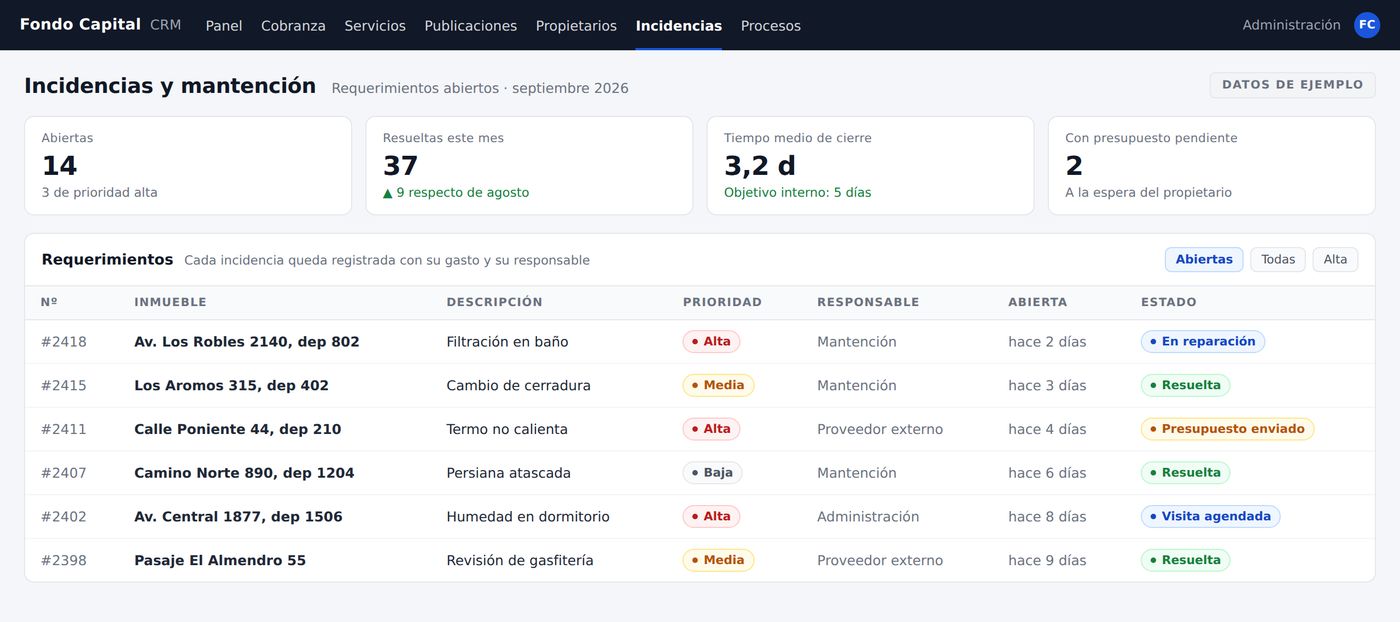Select Av. Los Robles 2140, dep 802
The width and height of the screenshot is (1400, 622).
[246, 342]
